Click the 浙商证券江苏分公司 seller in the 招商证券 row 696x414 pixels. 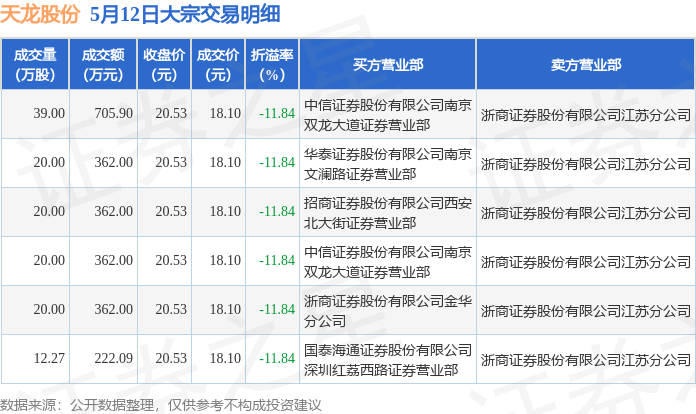585,213
